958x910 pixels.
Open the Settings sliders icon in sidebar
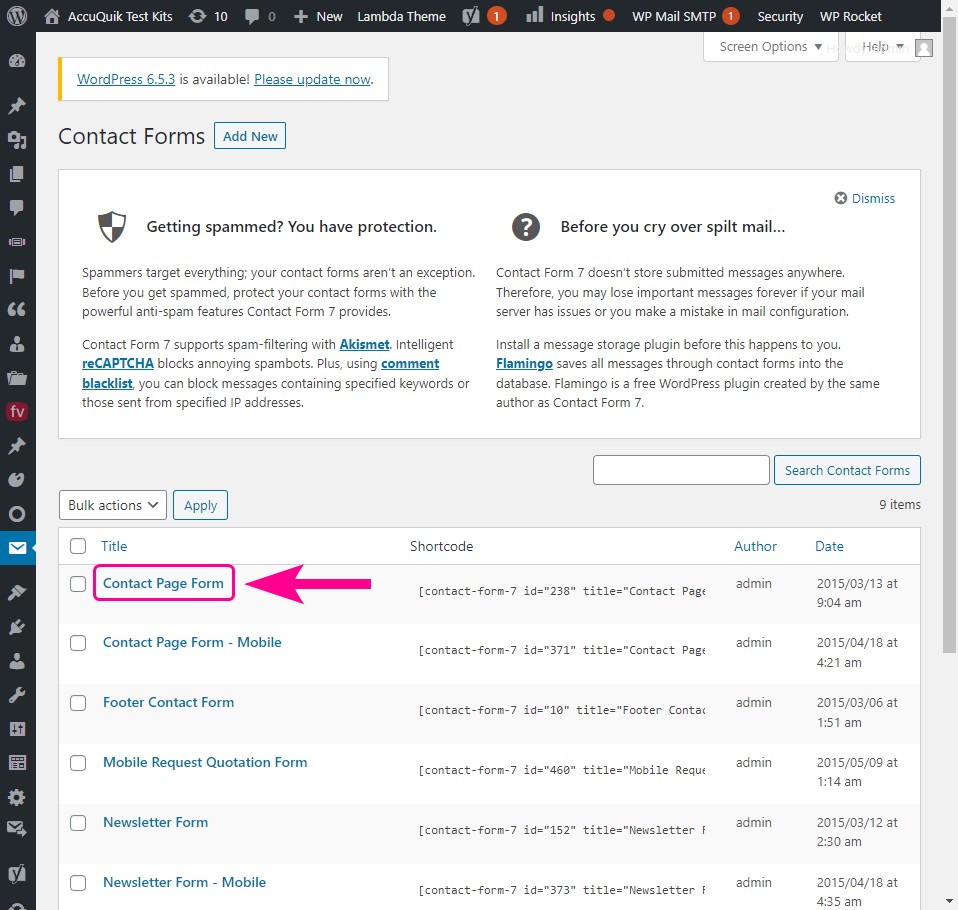click(x=17, y=728)
